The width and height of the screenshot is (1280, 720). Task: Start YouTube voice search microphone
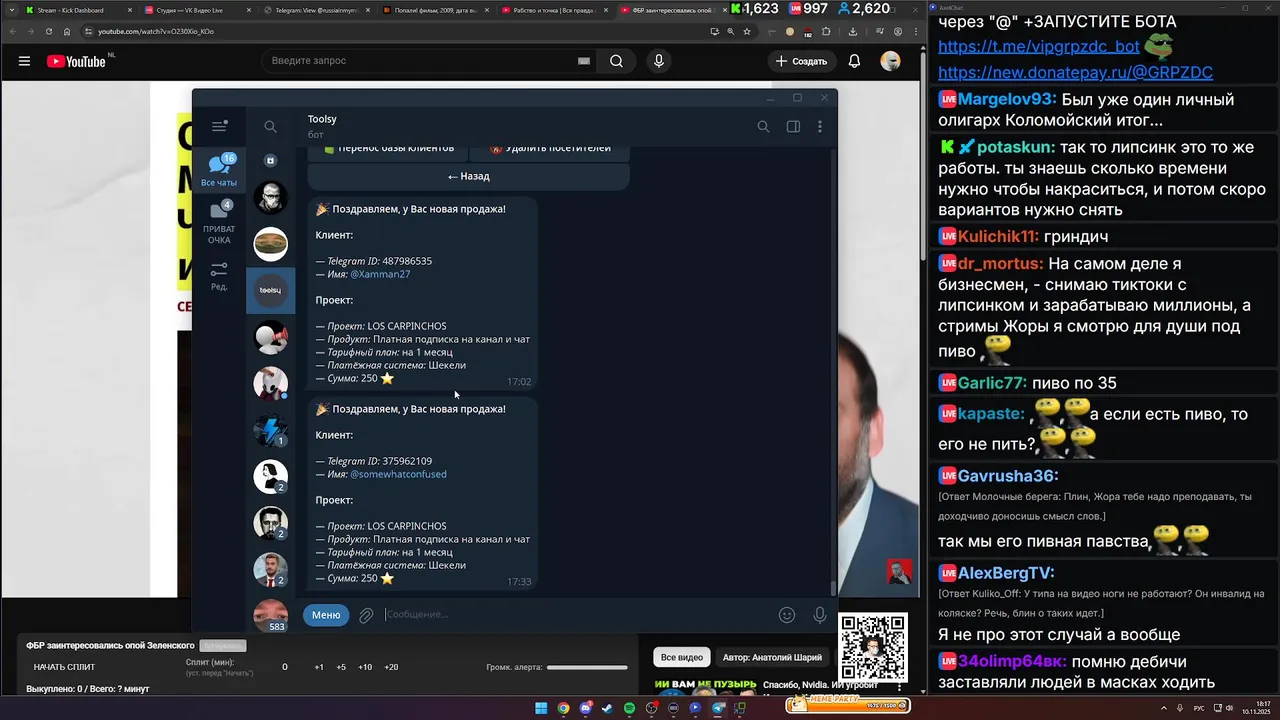pyautogui.click(x=658, y=61)
